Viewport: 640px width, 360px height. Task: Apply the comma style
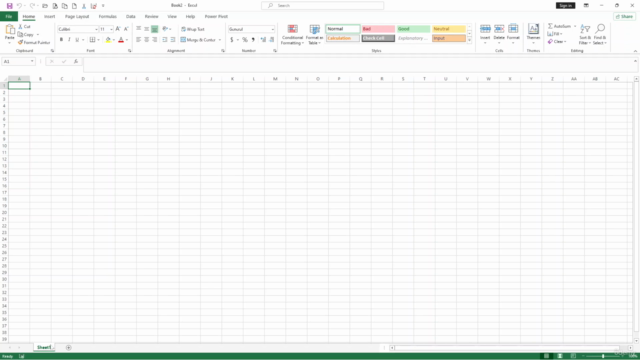[x=253, y=40]
